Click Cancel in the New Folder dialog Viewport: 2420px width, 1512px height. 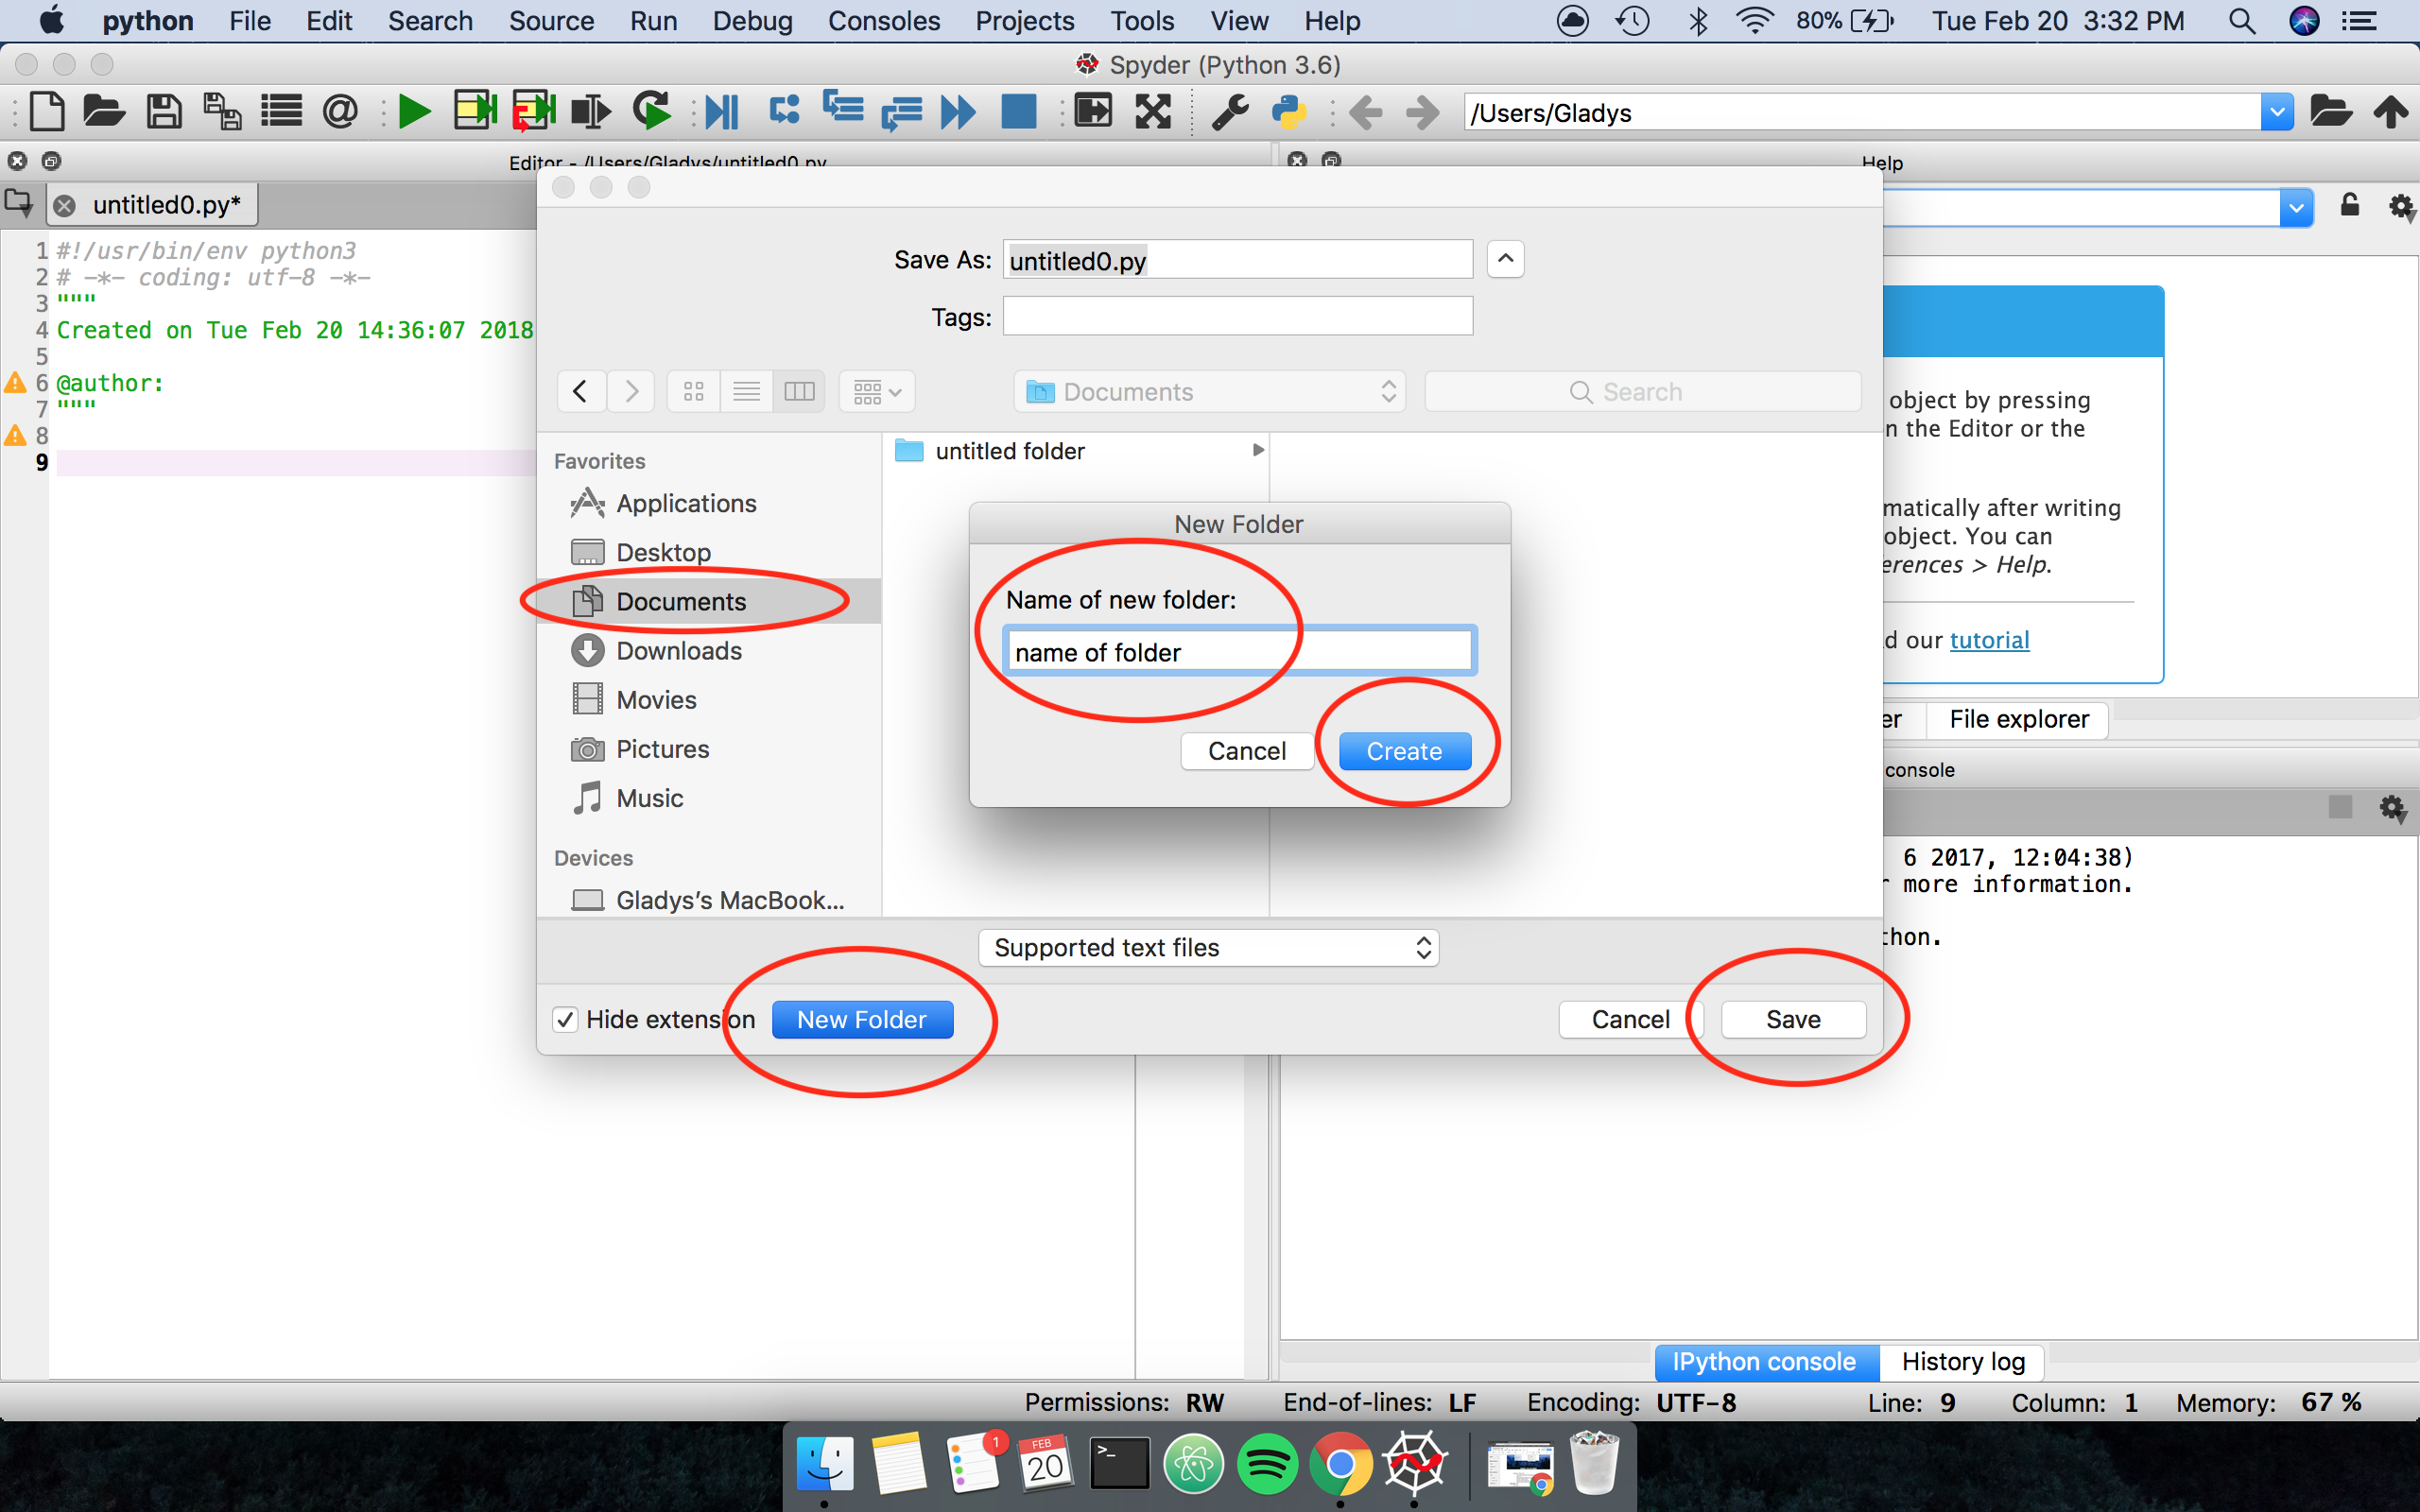[1247, 751]
